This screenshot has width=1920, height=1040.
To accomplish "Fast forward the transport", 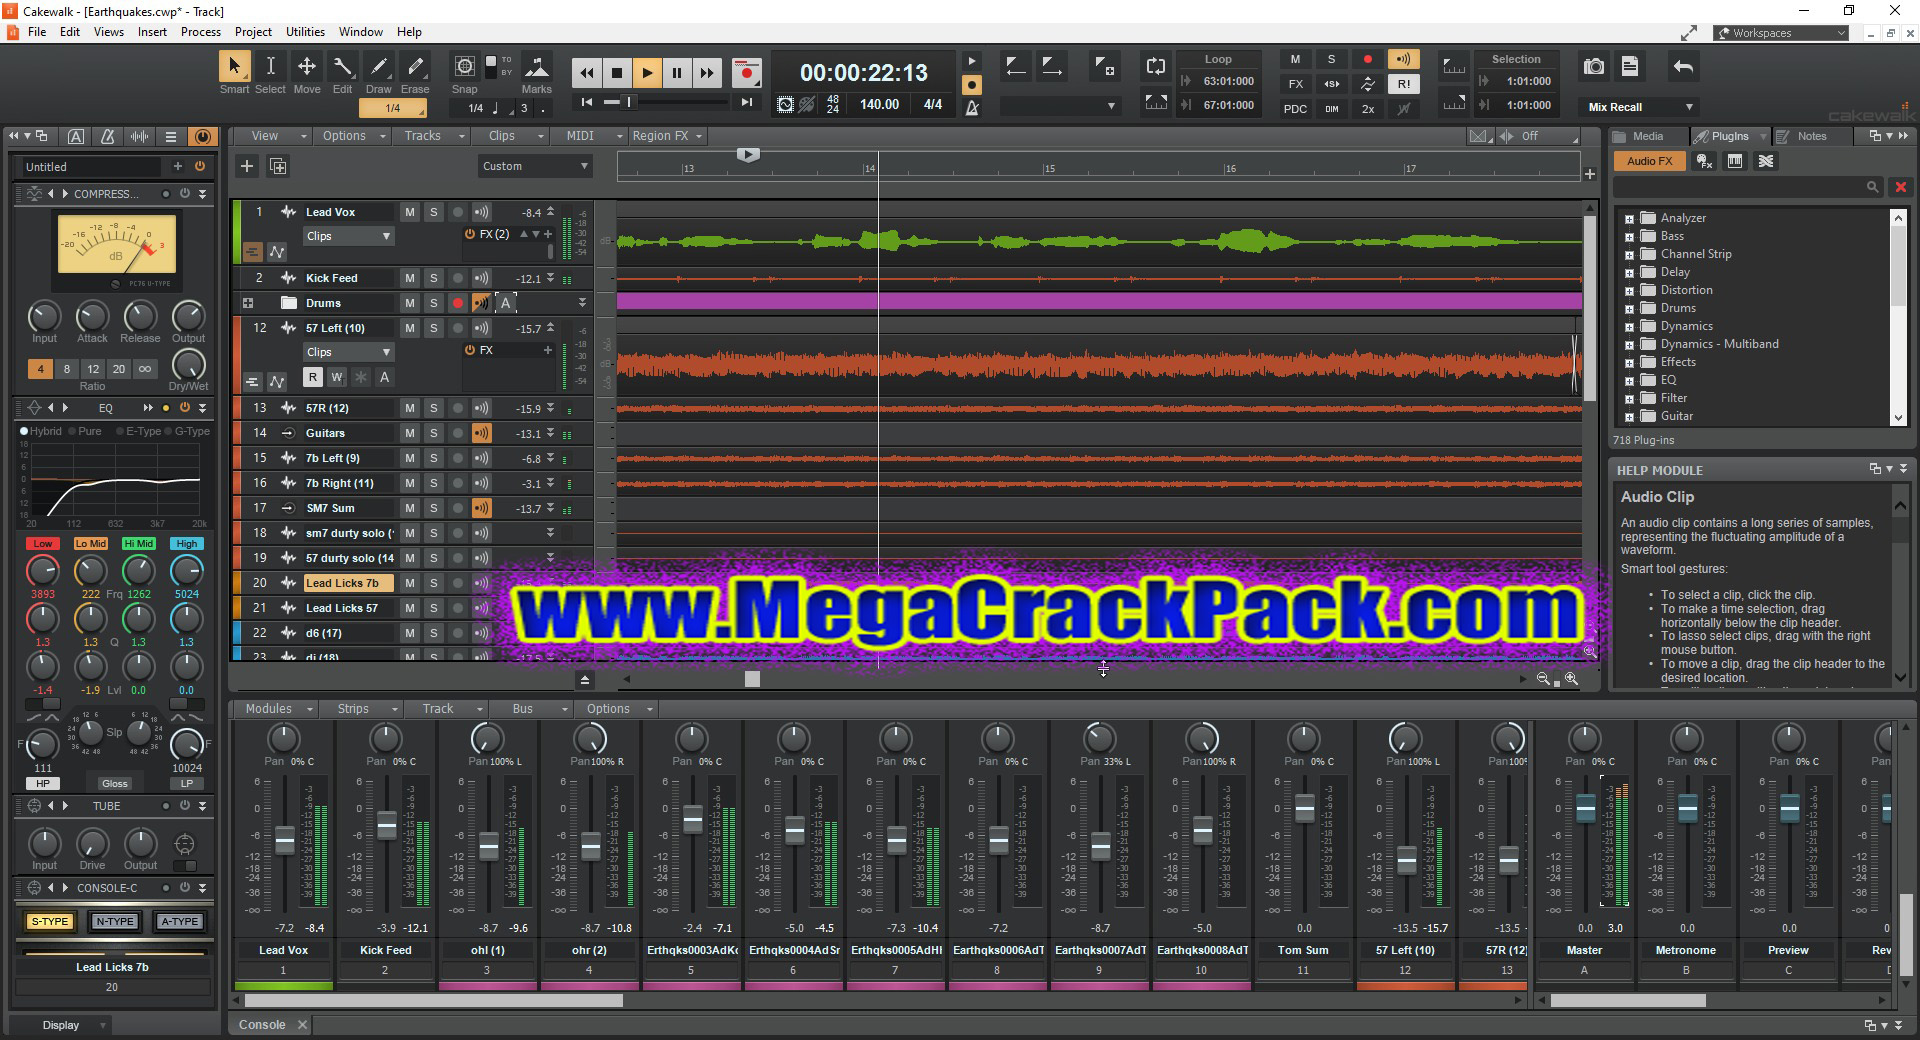I will [x=707, y=72].
